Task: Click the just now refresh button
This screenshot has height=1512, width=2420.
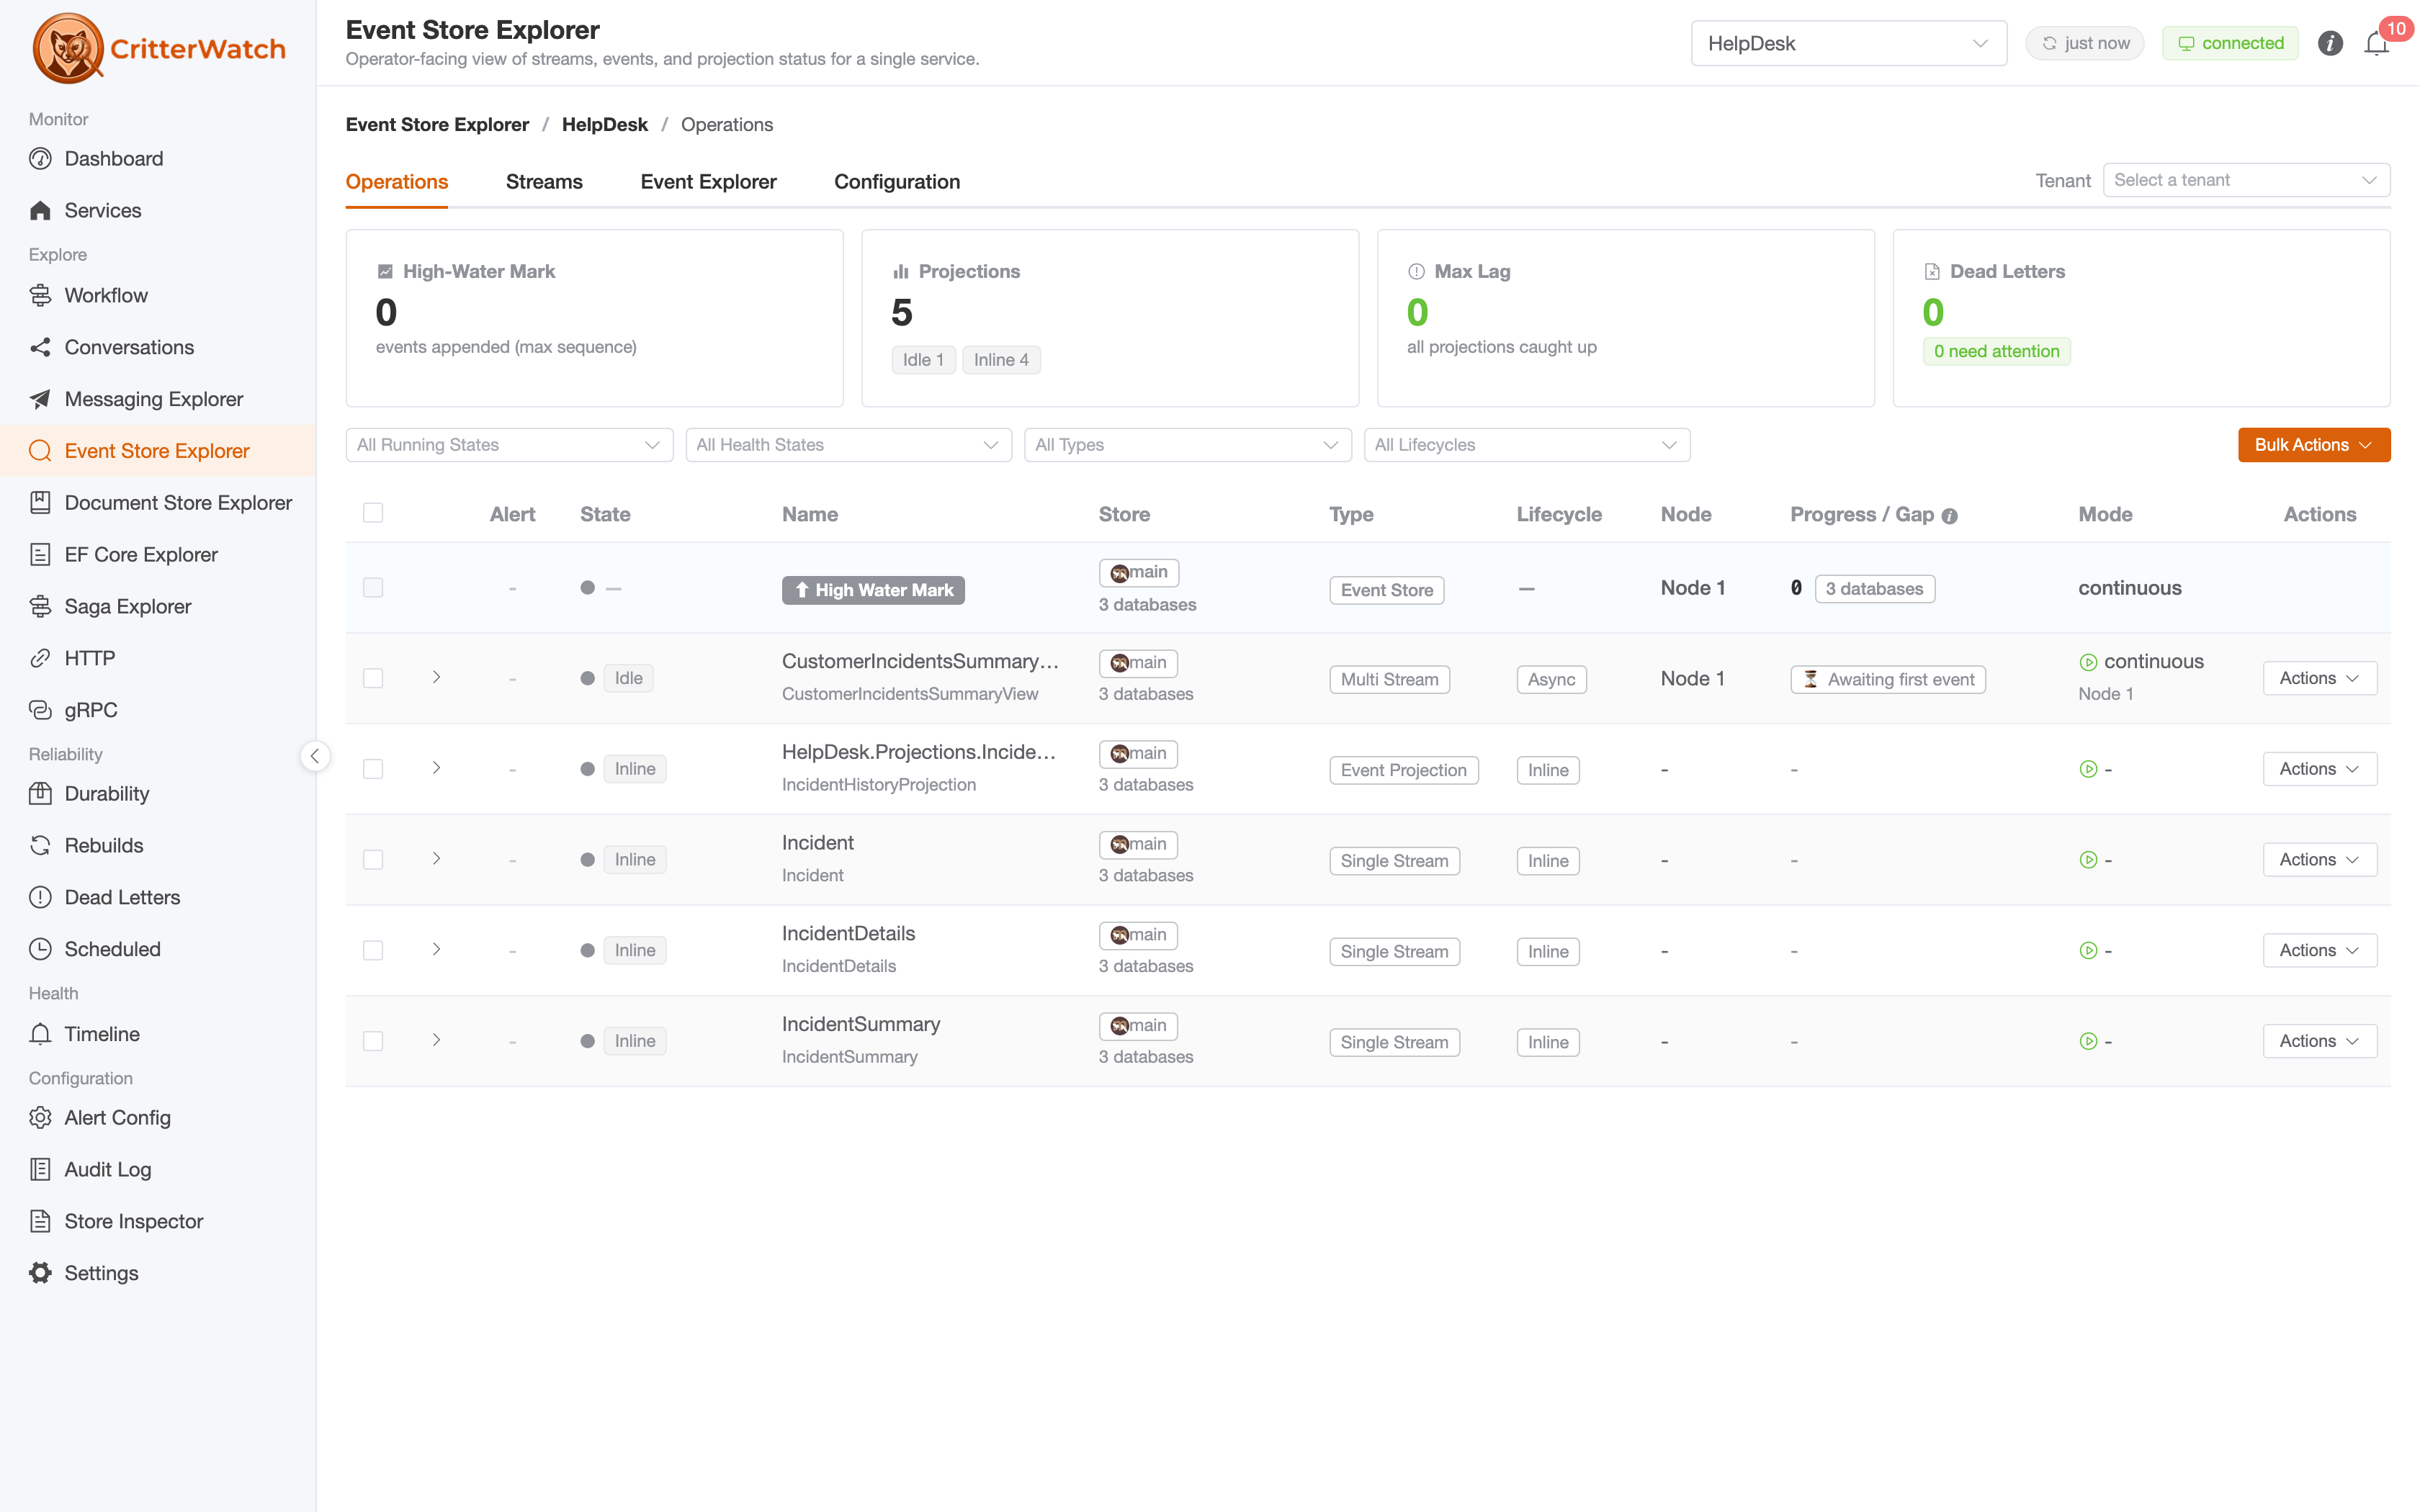Action: tap(2085, 44)
